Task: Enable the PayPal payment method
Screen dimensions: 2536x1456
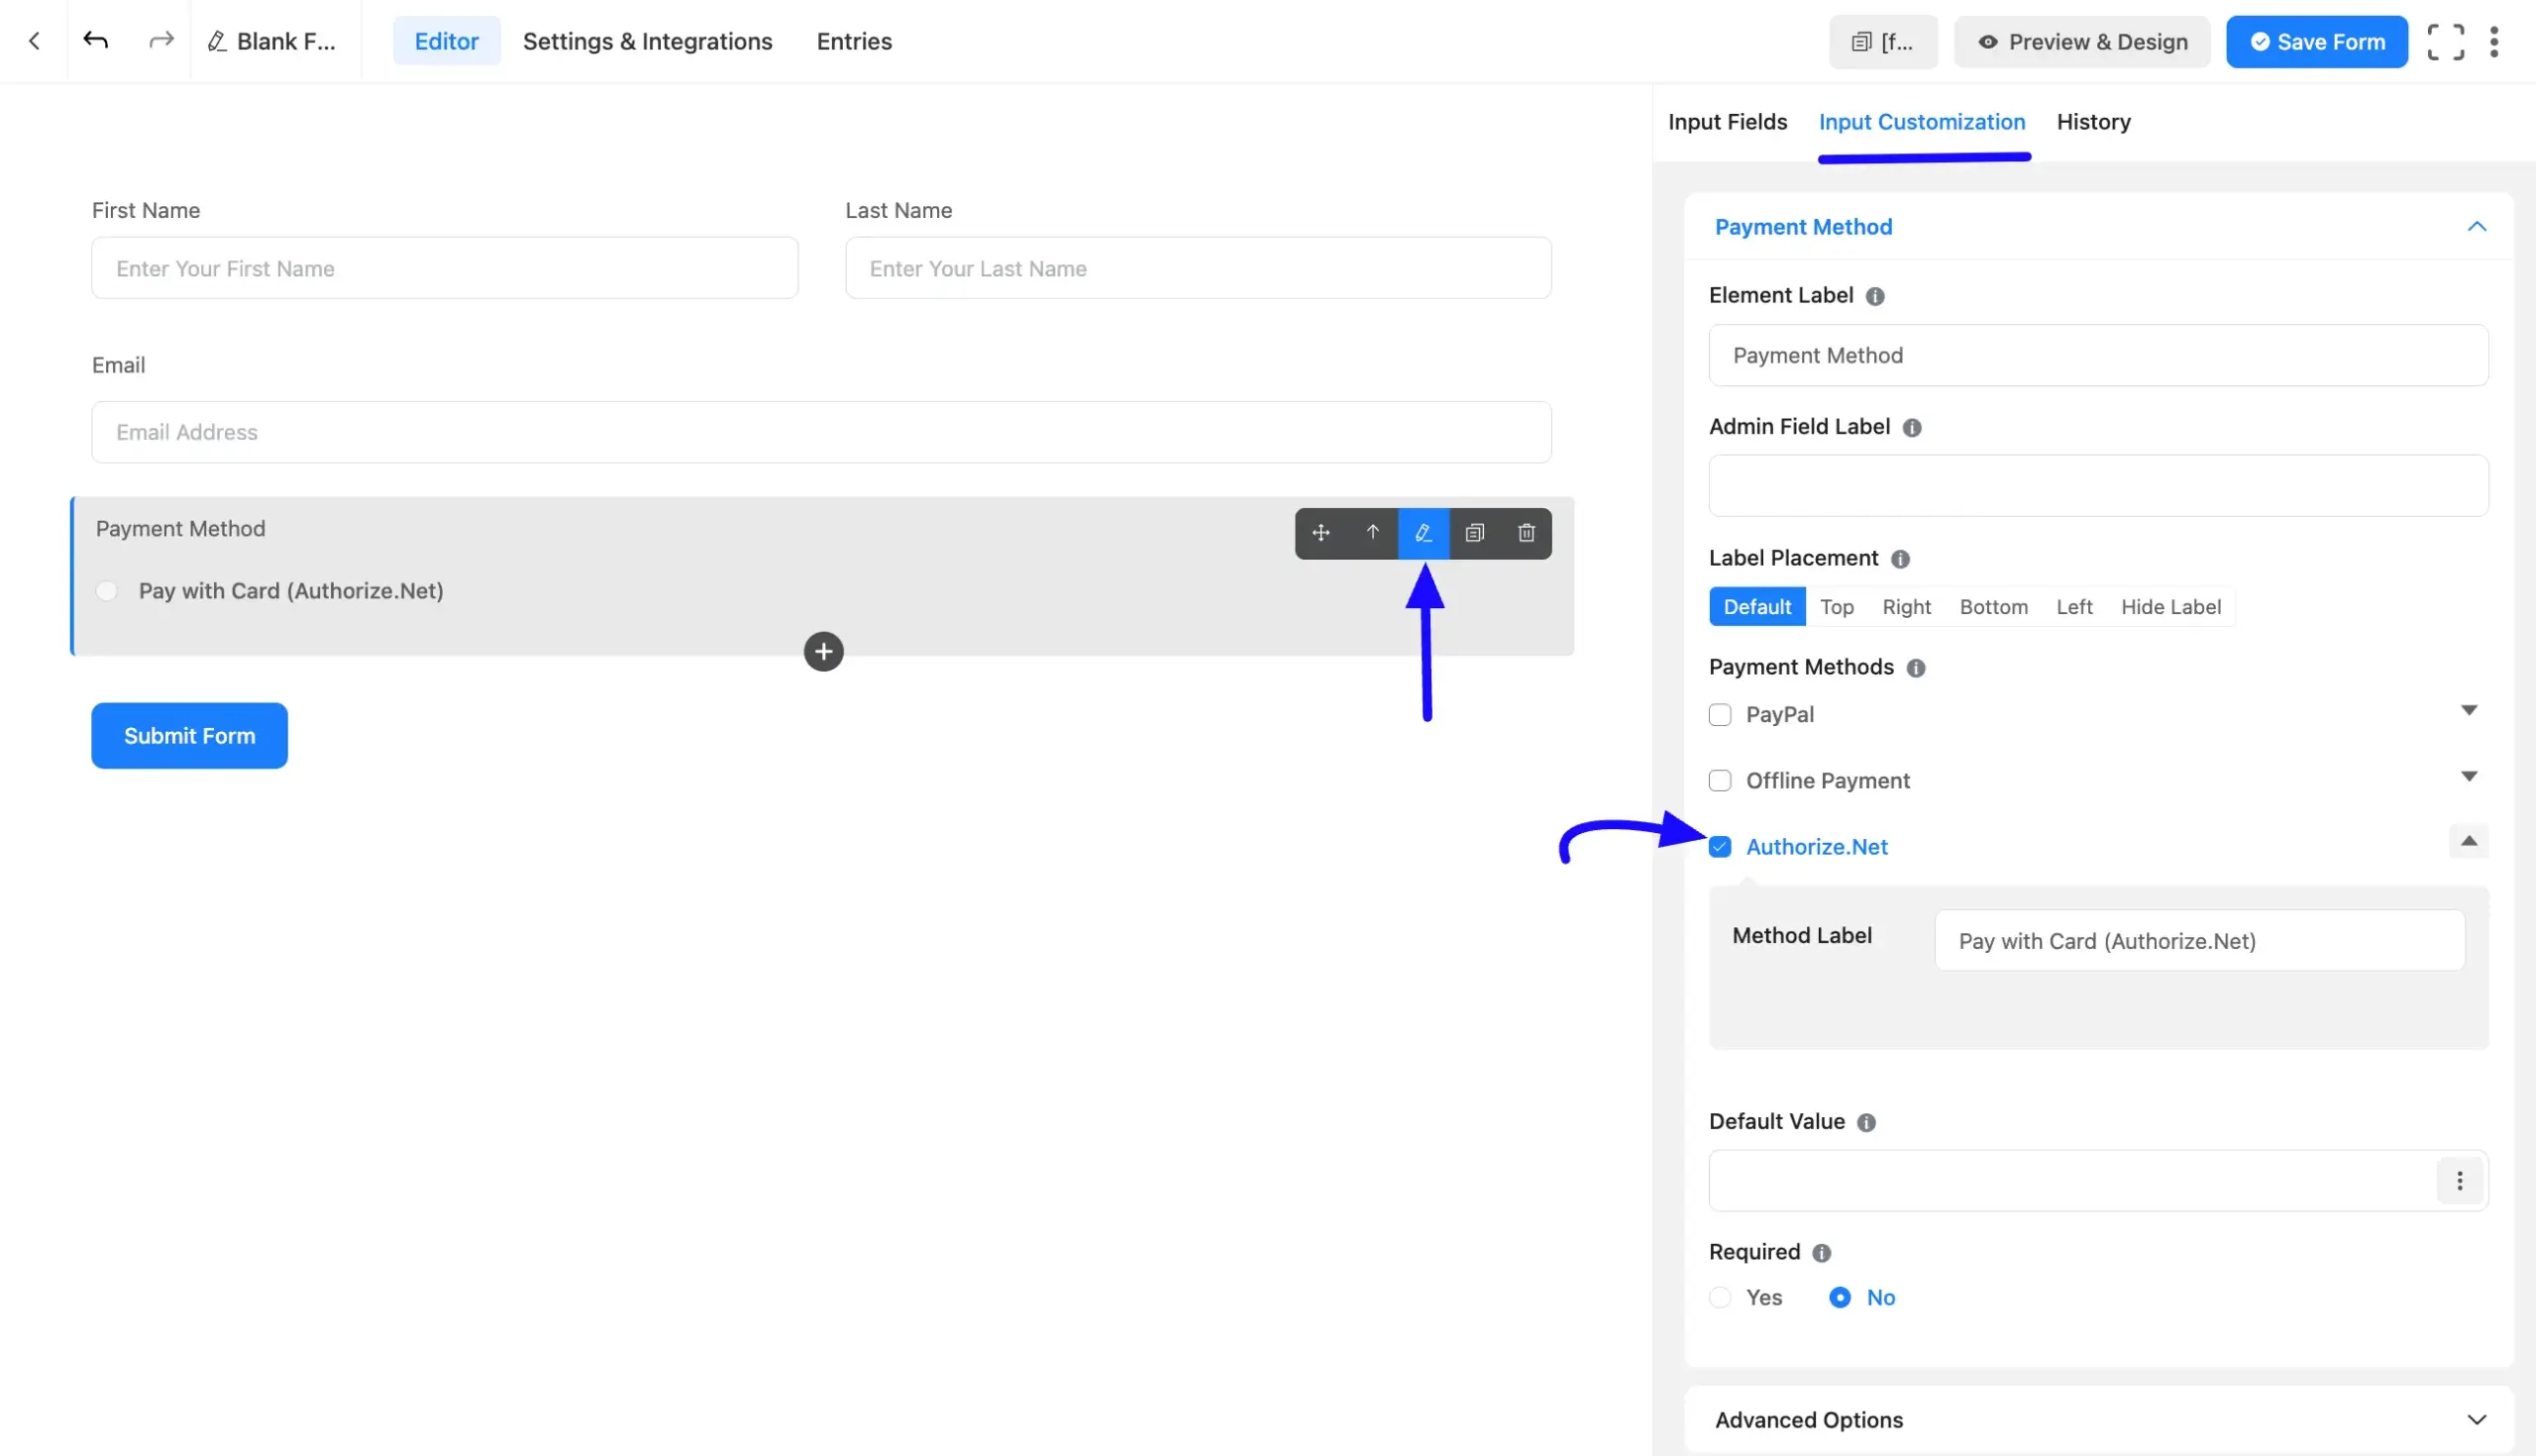Action: click(1720, 714)
